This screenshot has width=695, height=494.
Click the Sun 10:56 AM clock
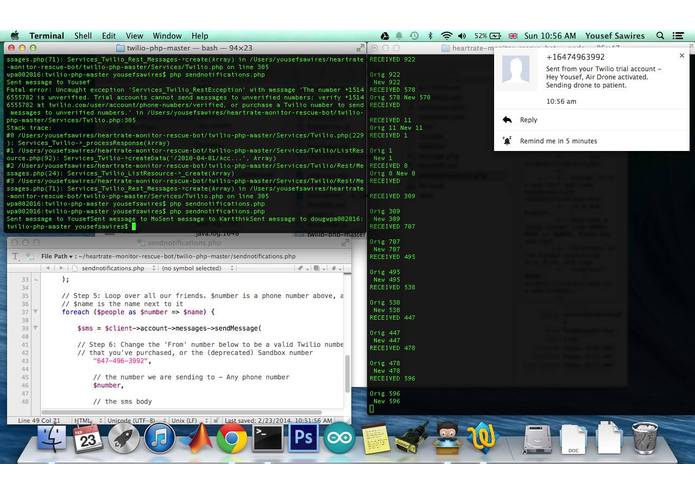click(550, 36)
